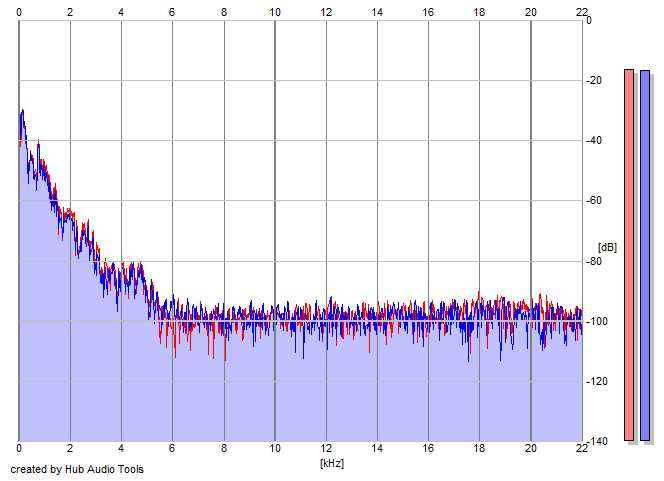Click the spectrum peak near 0 kHz
This screenshot has width=664, height=481.
tap(22, 112)
